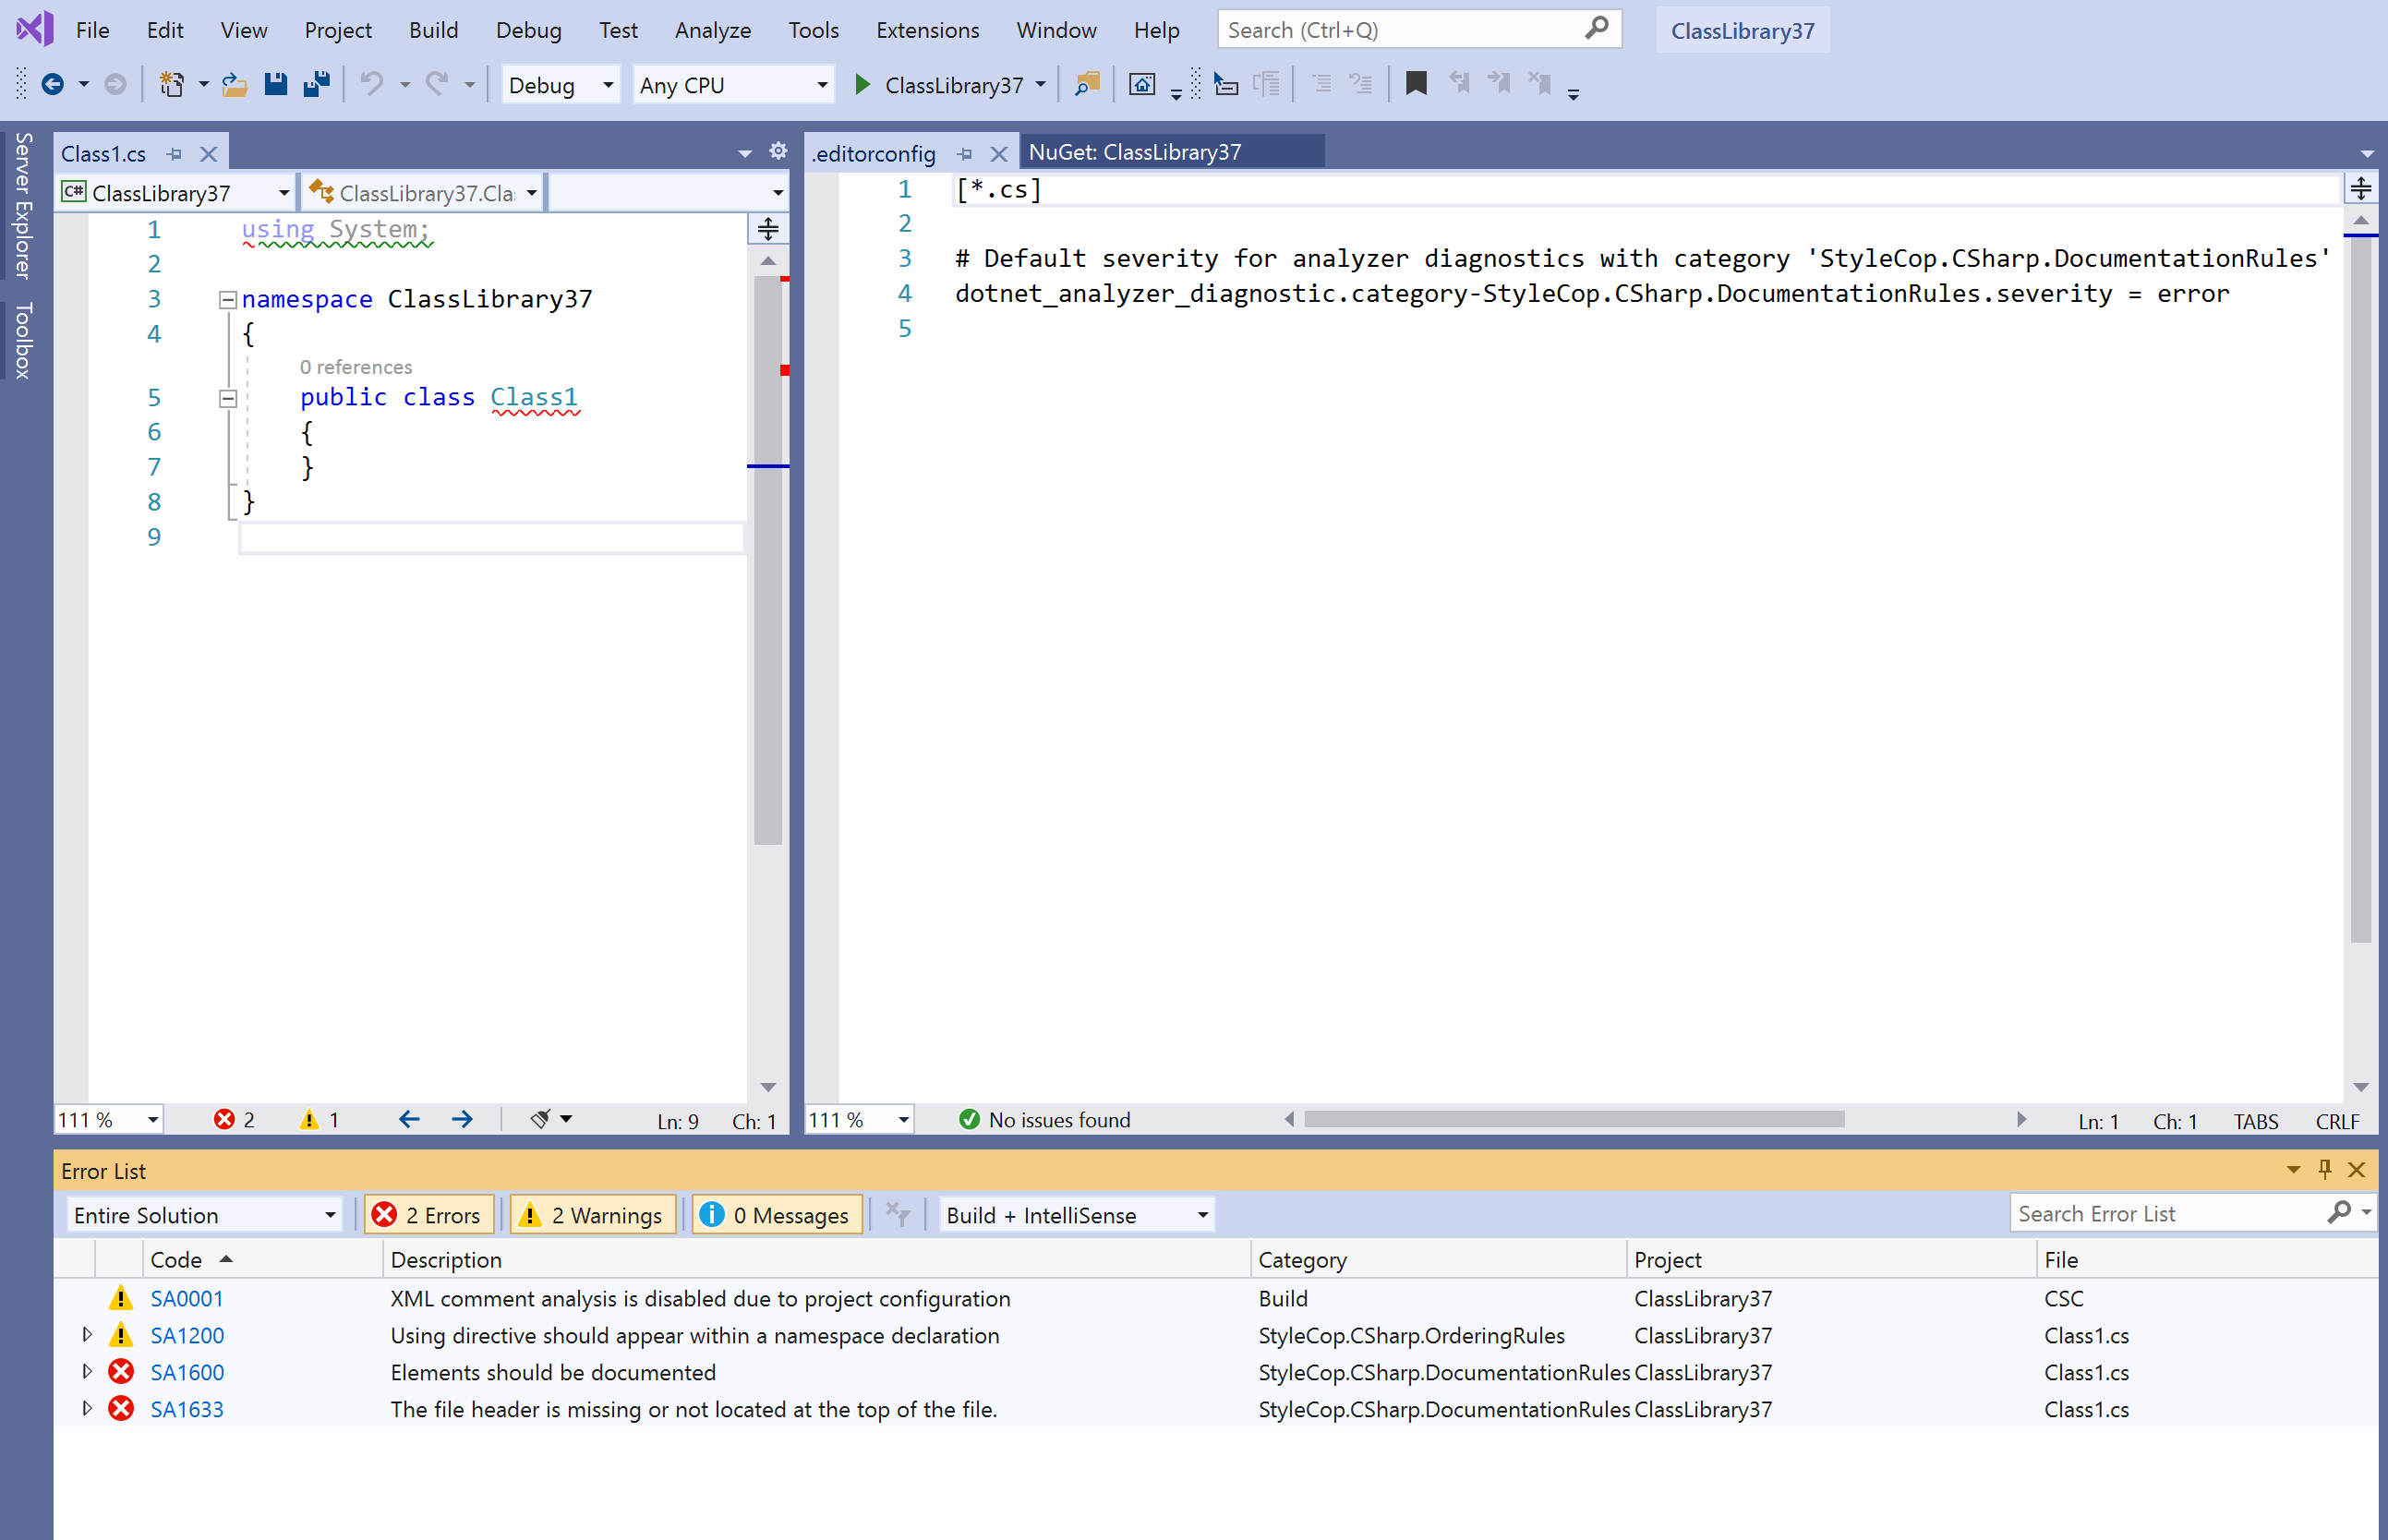Start debugging ClassLibrary37 with green run arrow
Viewport: 2388px width, 1540px height.
(861, 85)
